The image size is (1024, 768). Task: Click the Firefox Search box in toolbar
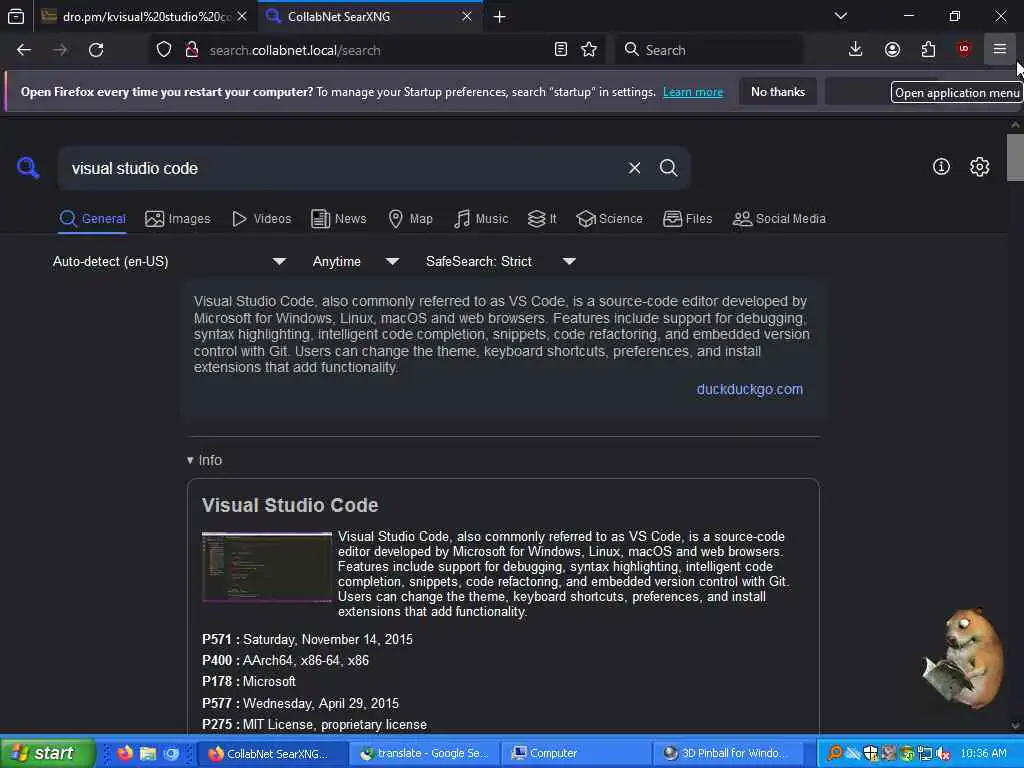[709, 50]
